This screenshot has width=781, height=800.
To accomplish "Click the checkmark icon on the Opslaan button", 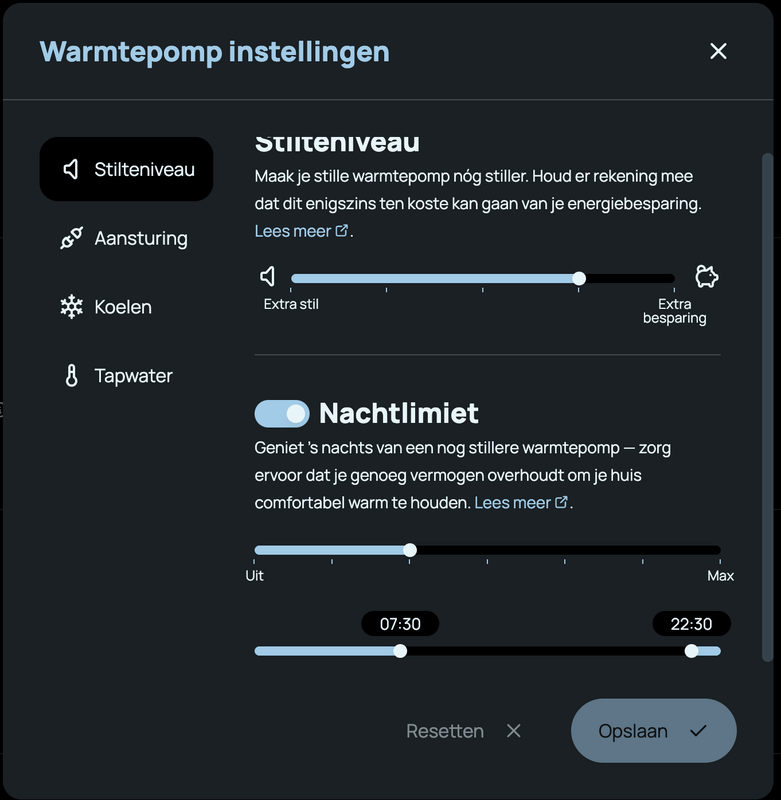I will (698, 731).
